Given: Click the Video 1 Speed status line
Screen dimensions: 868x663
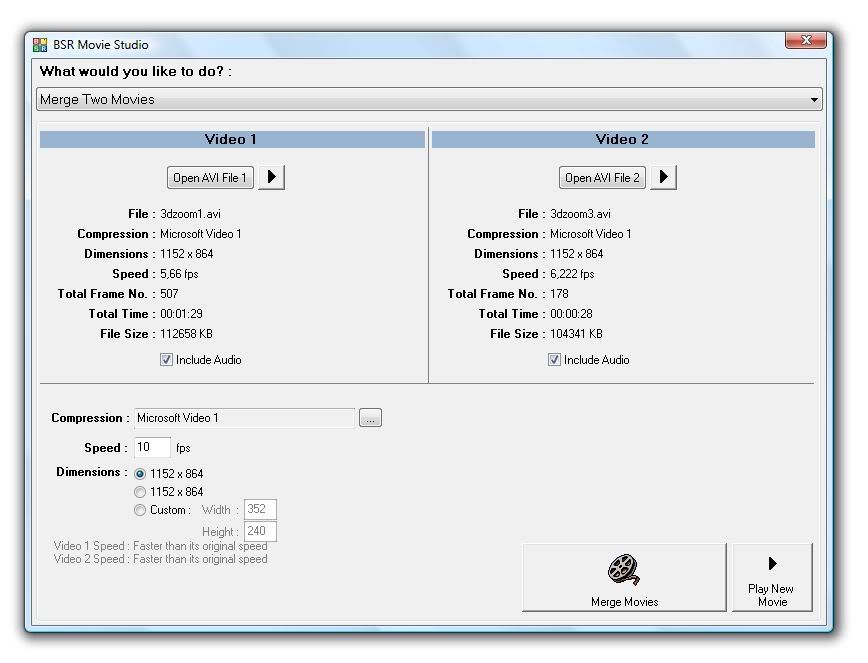Looking at the screenshot, I should click(161, 546).
